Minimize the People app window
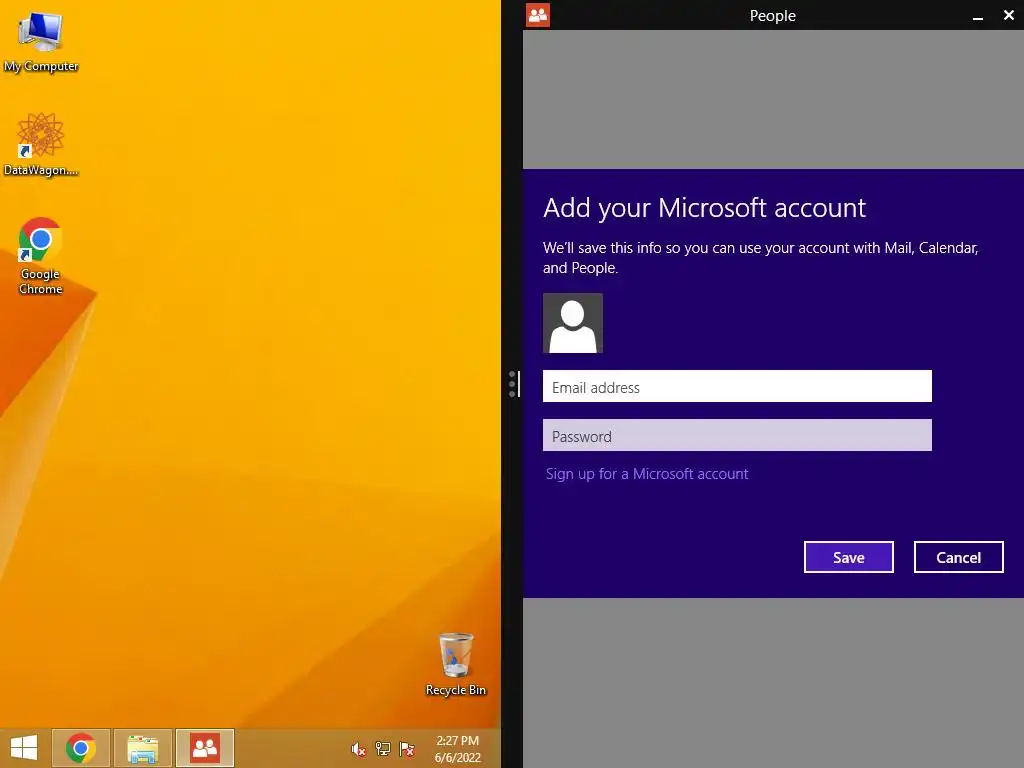 pos(978,16)
